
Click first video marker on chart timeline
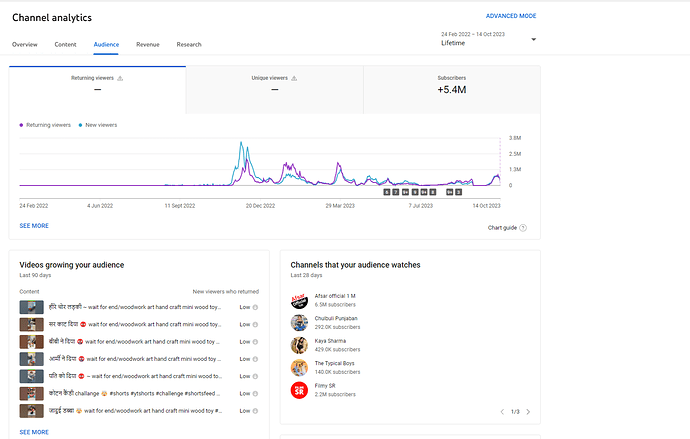point(387,192)
